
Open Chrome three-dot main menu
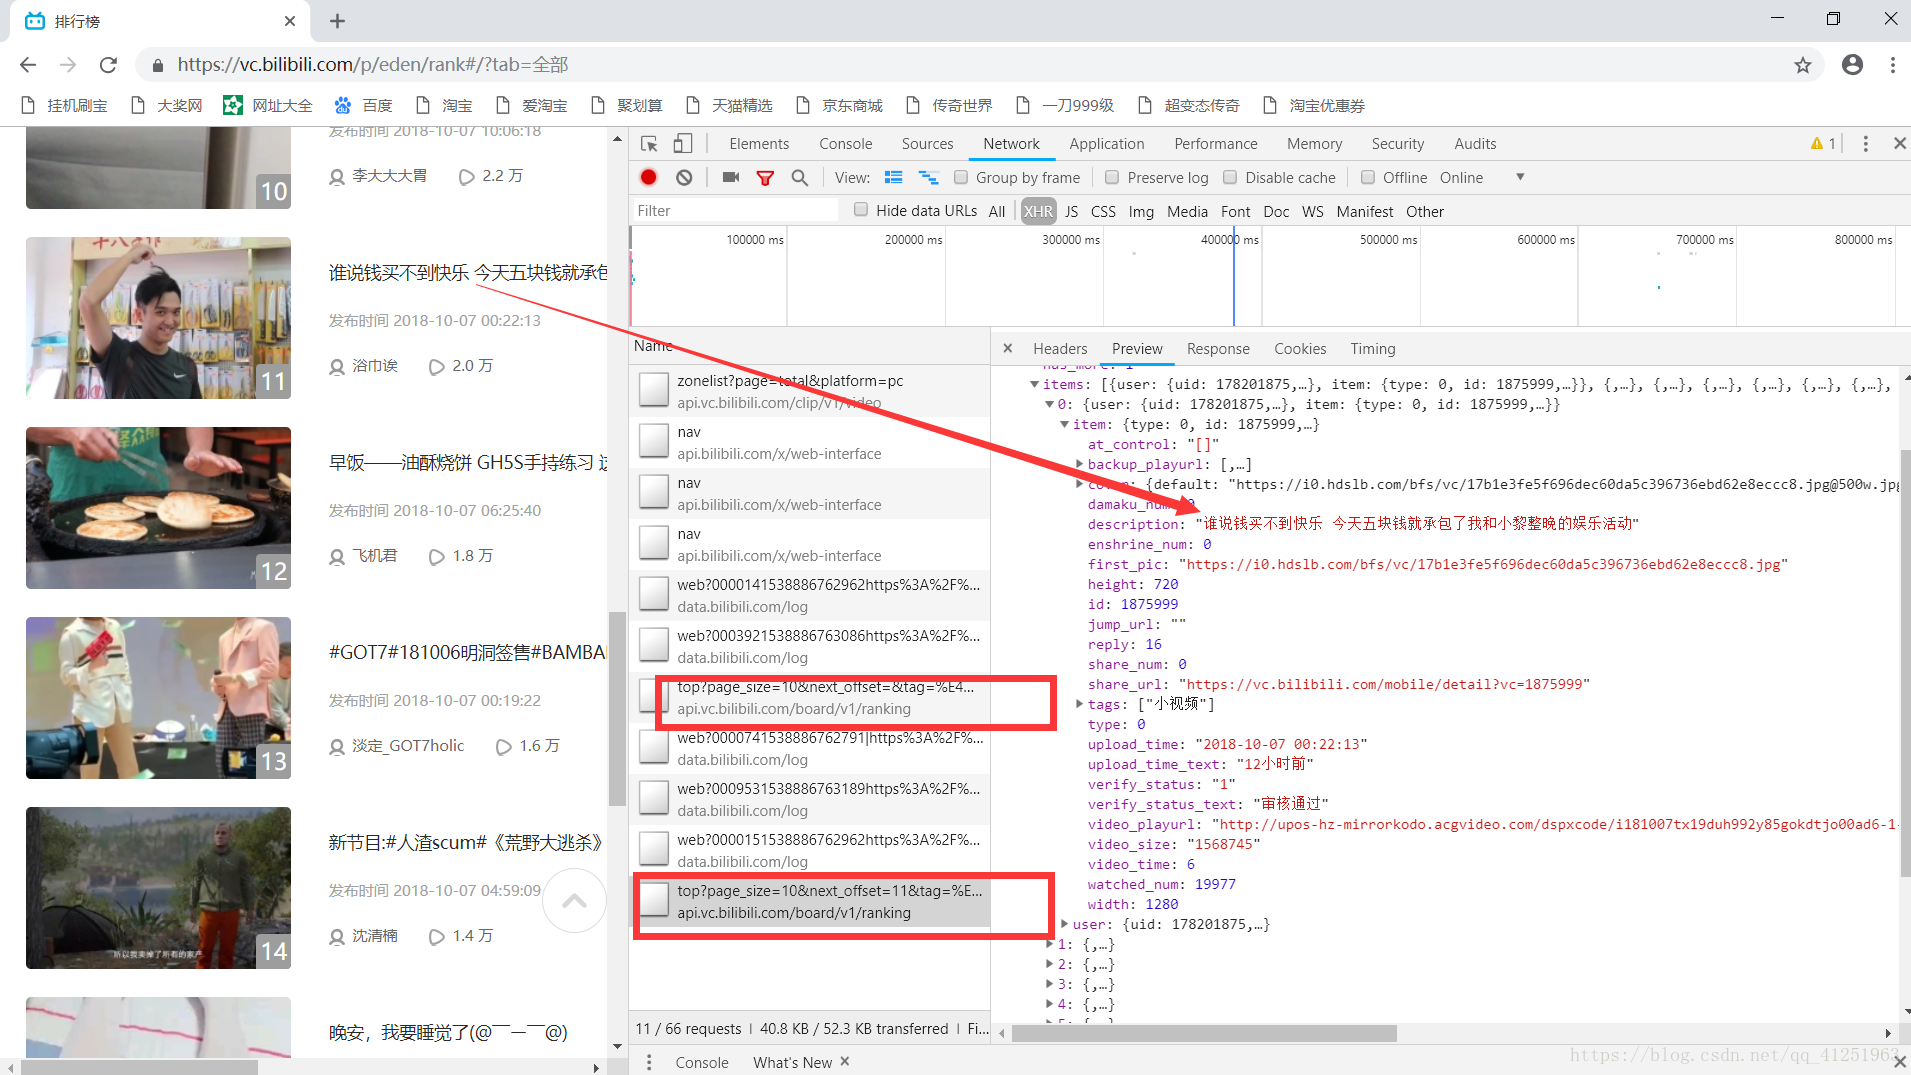point(1893,65)
